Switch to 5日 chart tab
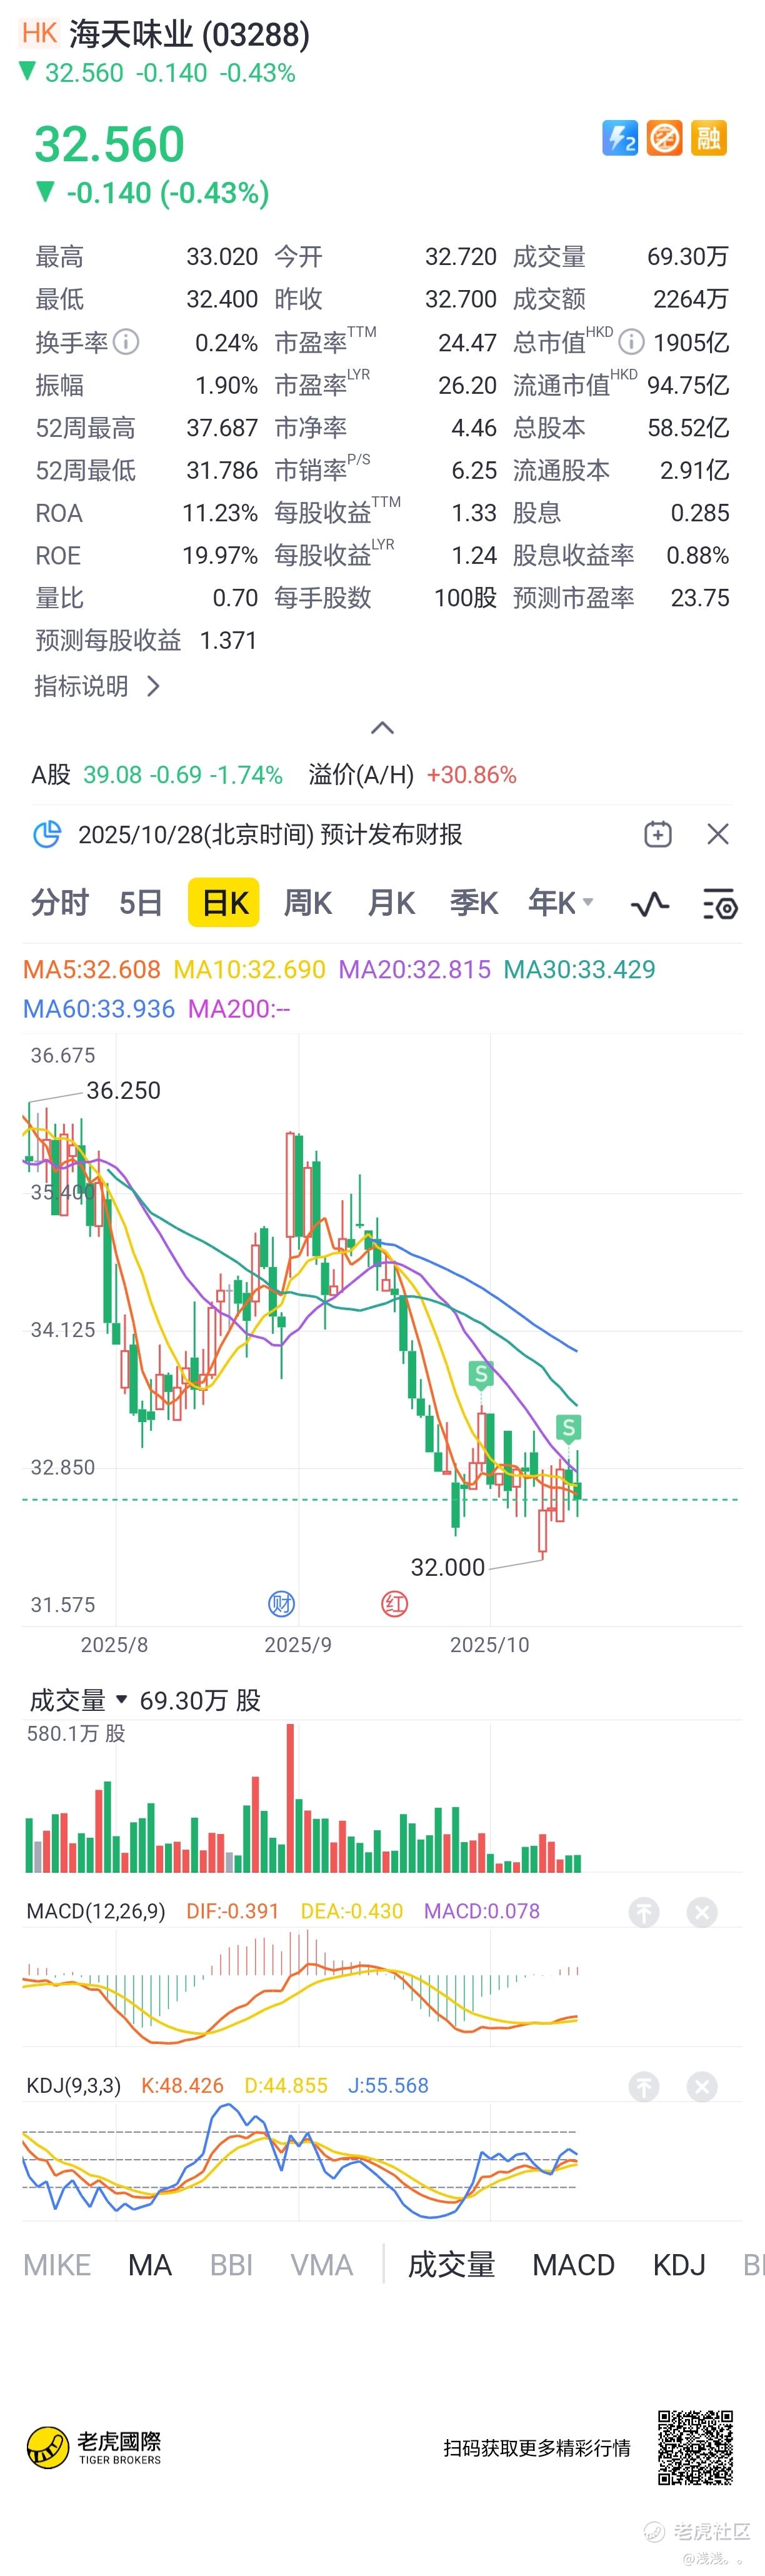 coord(140,903)
